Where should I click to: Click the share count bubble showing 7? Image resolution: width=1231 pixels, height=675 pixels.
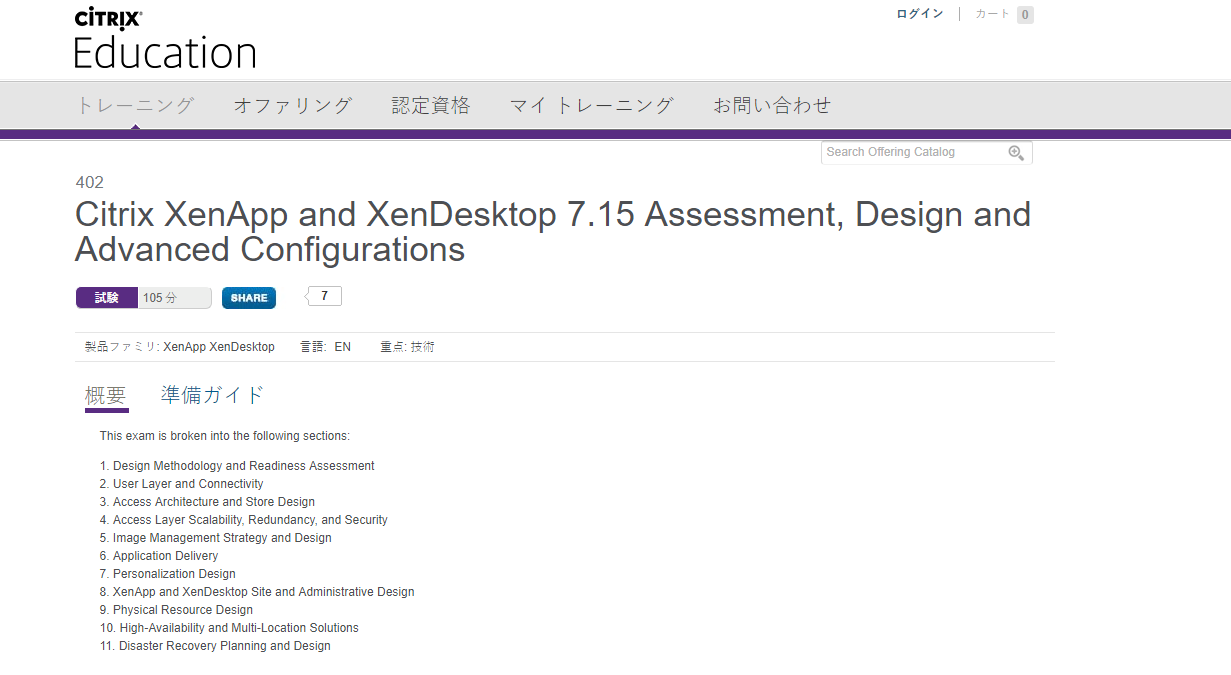[x=324, y=296]
